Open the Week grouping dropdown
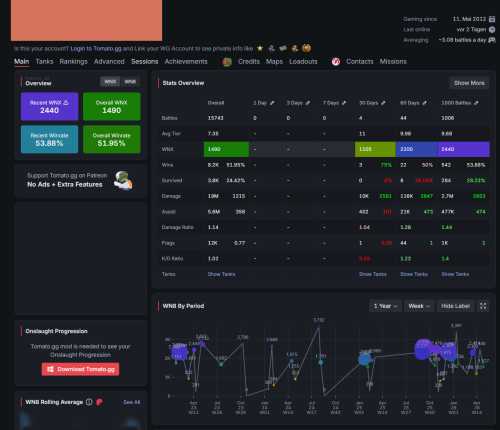The height and width of the screenshot is (430, 500). click(419, 306)
